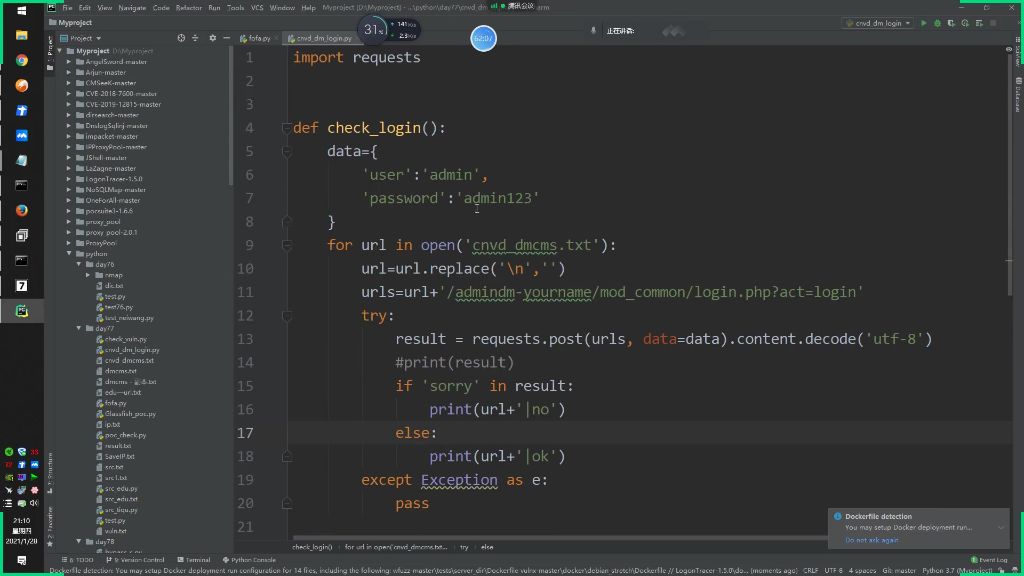Open Windows notification center icon

tap(22, 561)
